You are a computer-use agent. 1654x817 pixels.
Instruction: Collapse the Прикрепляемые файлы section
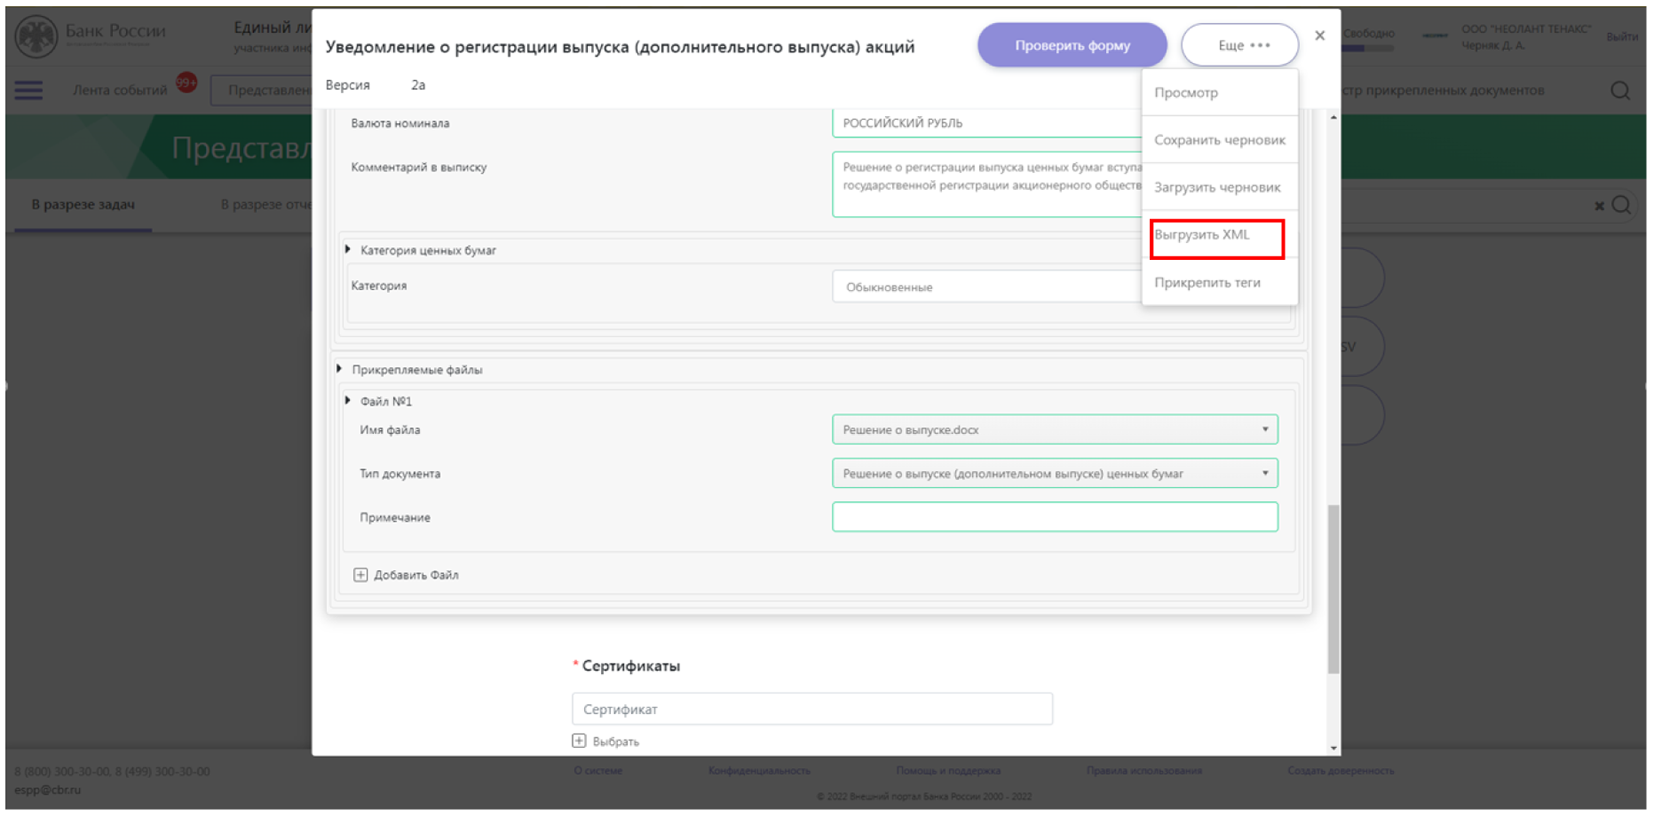(340, 369)
